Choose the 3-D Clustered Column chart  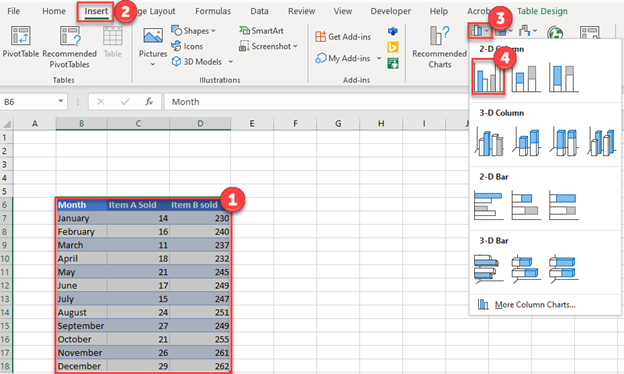489,141
